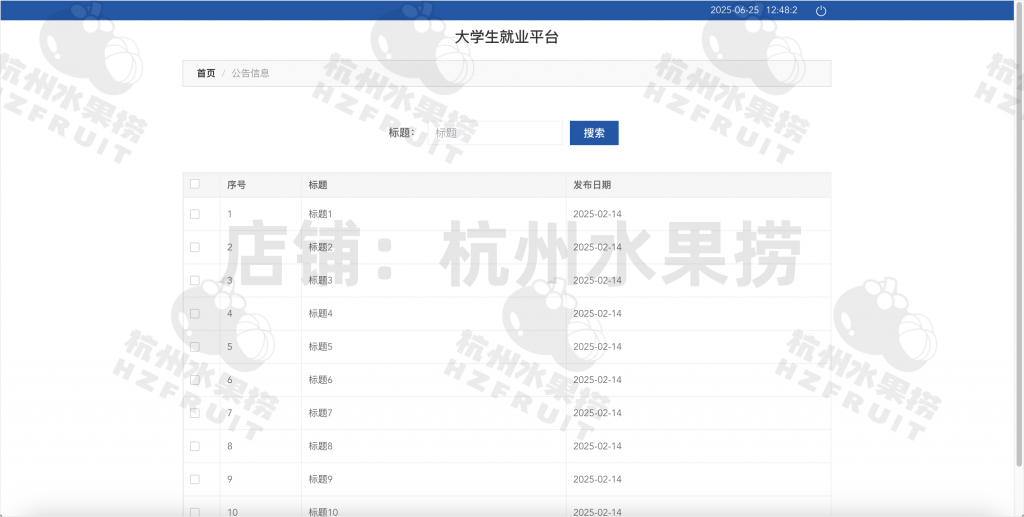Check the checkbox for row 标题3
Image resolution: width=1024 pixels, height=517 pixels.
pyautogui.click(x=195, y=280)
